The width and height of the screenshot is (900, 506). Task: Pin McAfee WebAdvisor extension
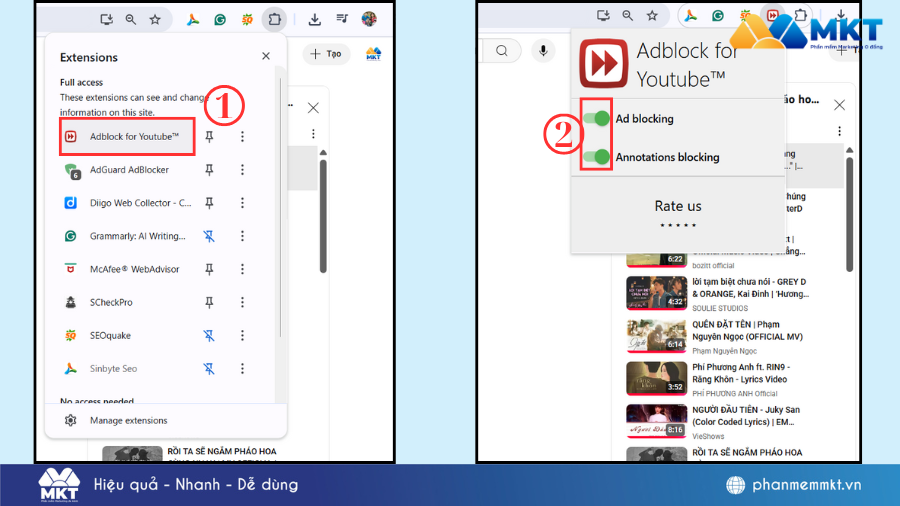210,269
